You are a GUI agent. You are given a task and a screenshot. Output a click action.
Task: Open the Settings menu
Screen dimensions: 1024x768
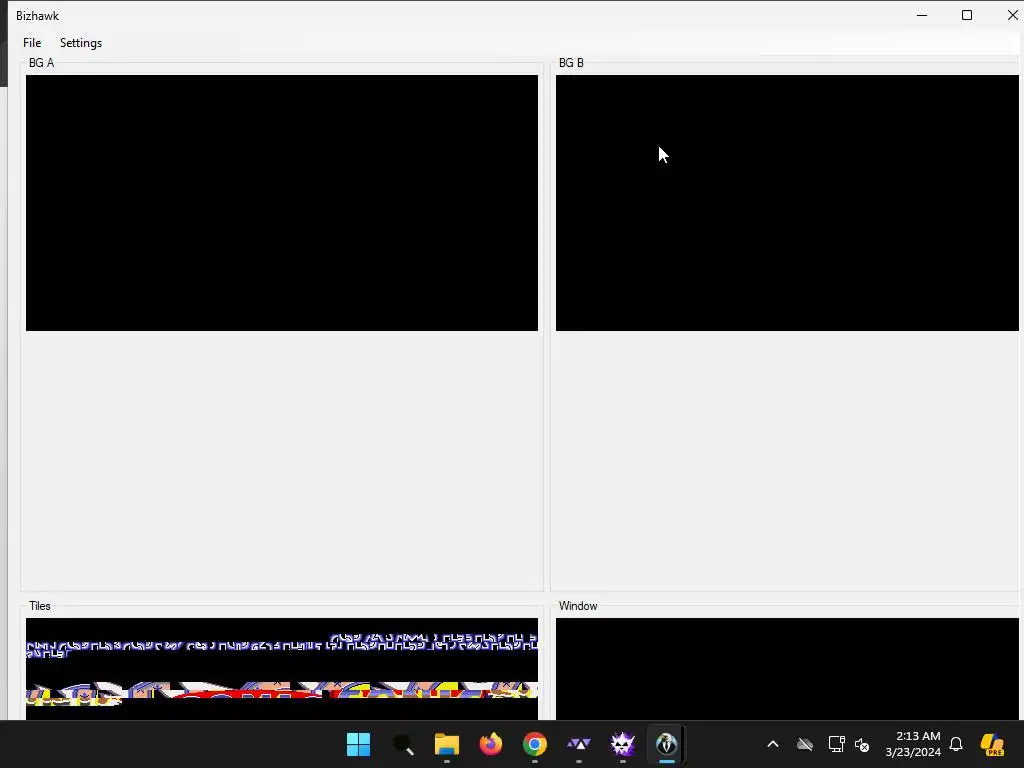(81, 42)
